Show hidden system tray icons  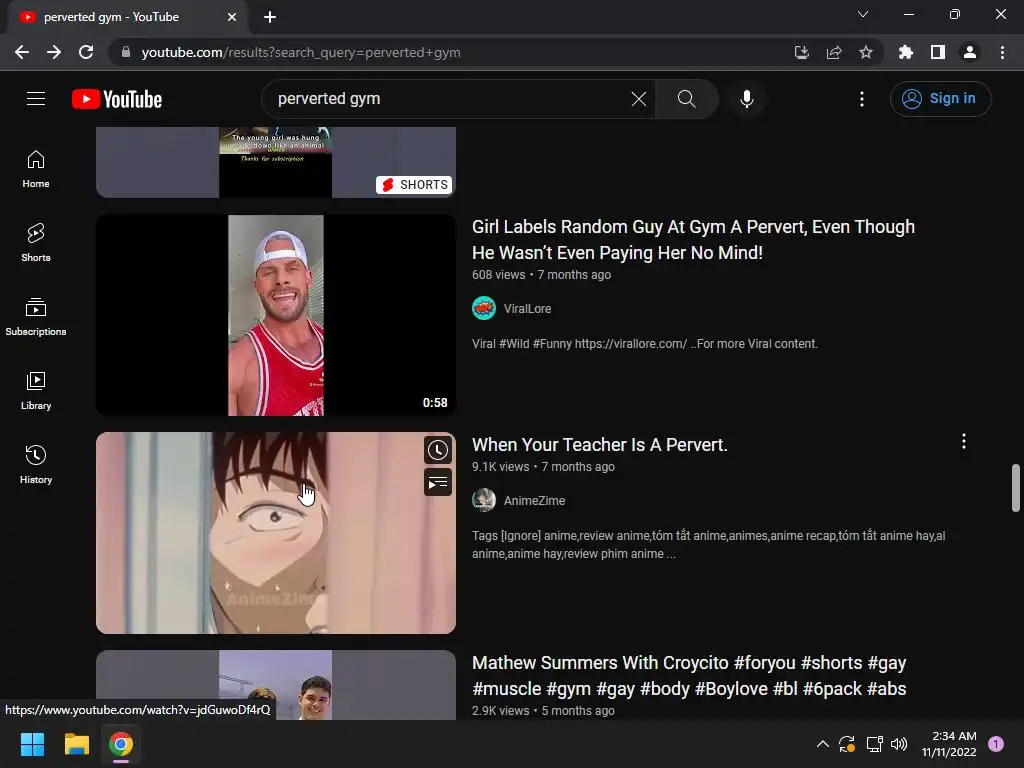point(823,744)
